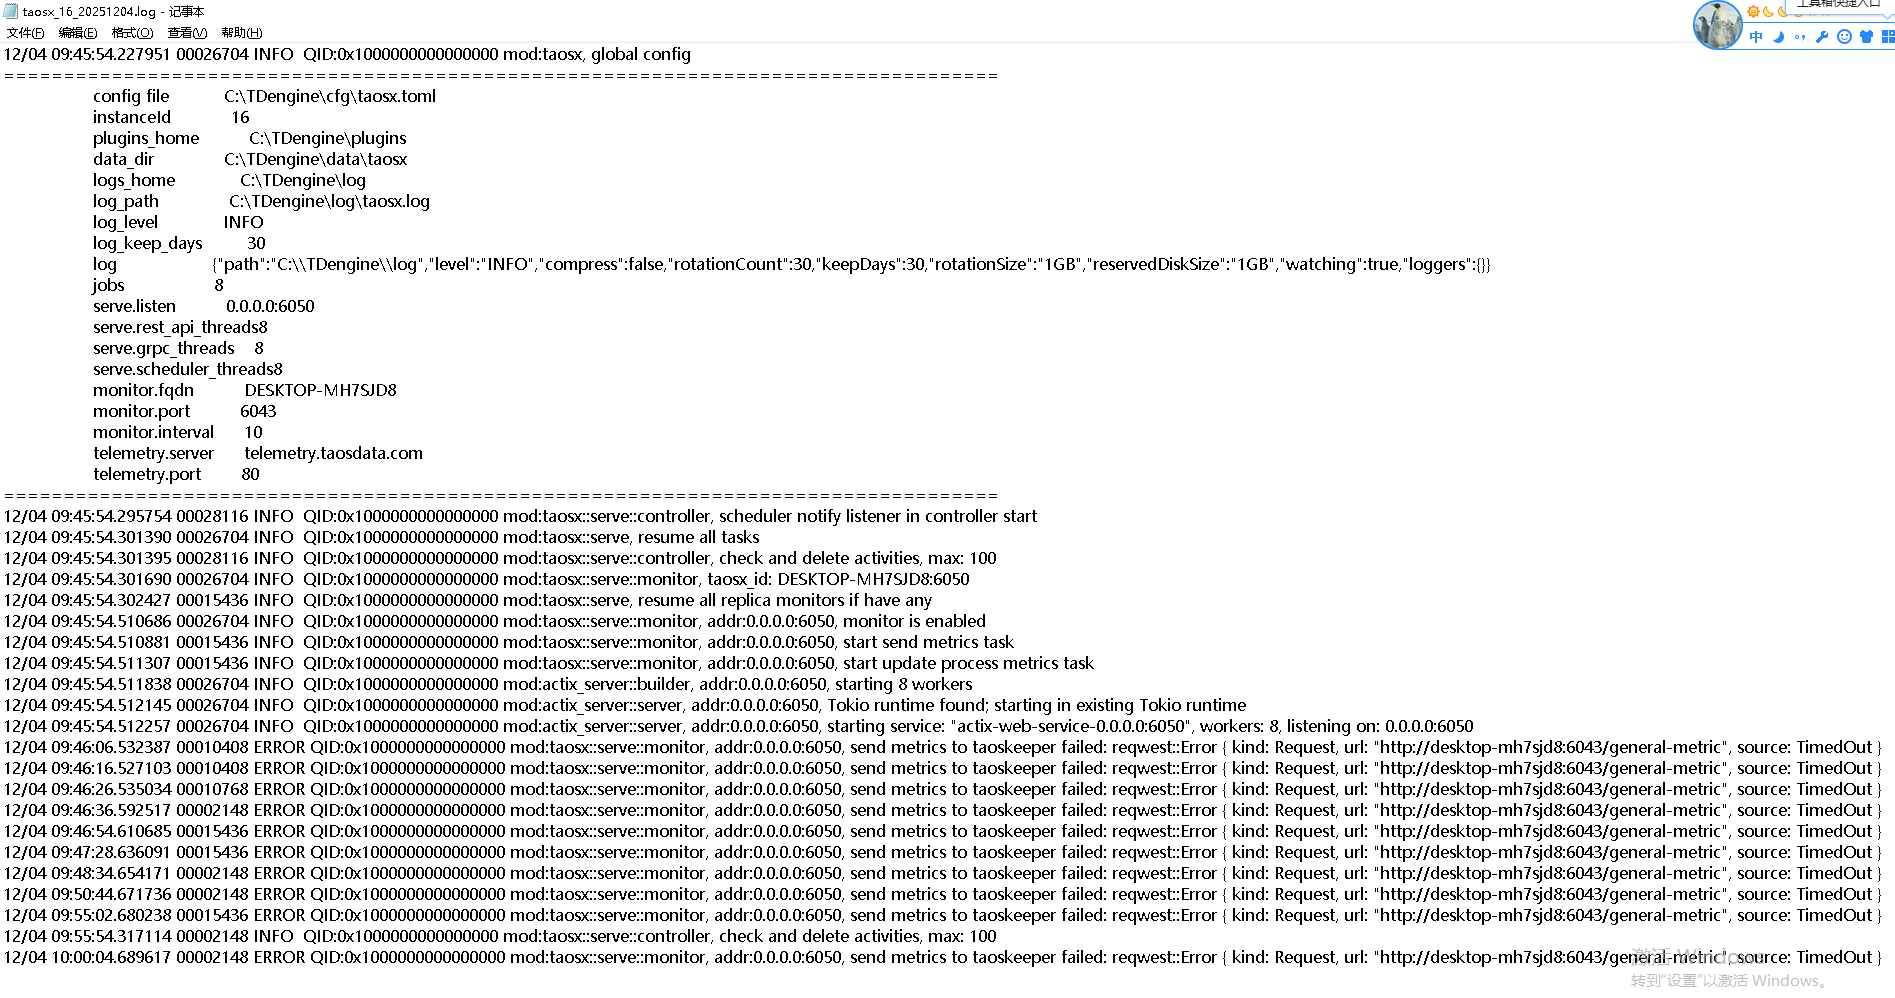Click the telemetry.taosdata.com server value
Viewport: 1895px width, 998px height.
pyautogui.click(x=333, y=453)
